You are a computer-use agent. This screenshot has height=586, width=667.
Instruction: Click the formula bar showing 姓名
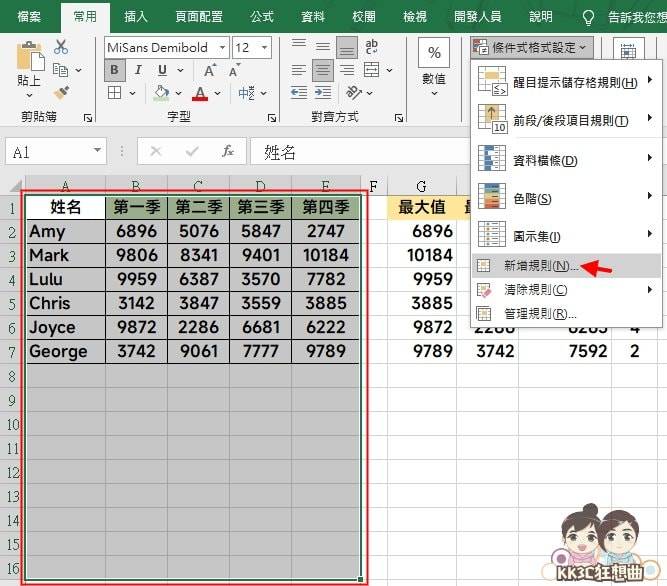[359, 151]
